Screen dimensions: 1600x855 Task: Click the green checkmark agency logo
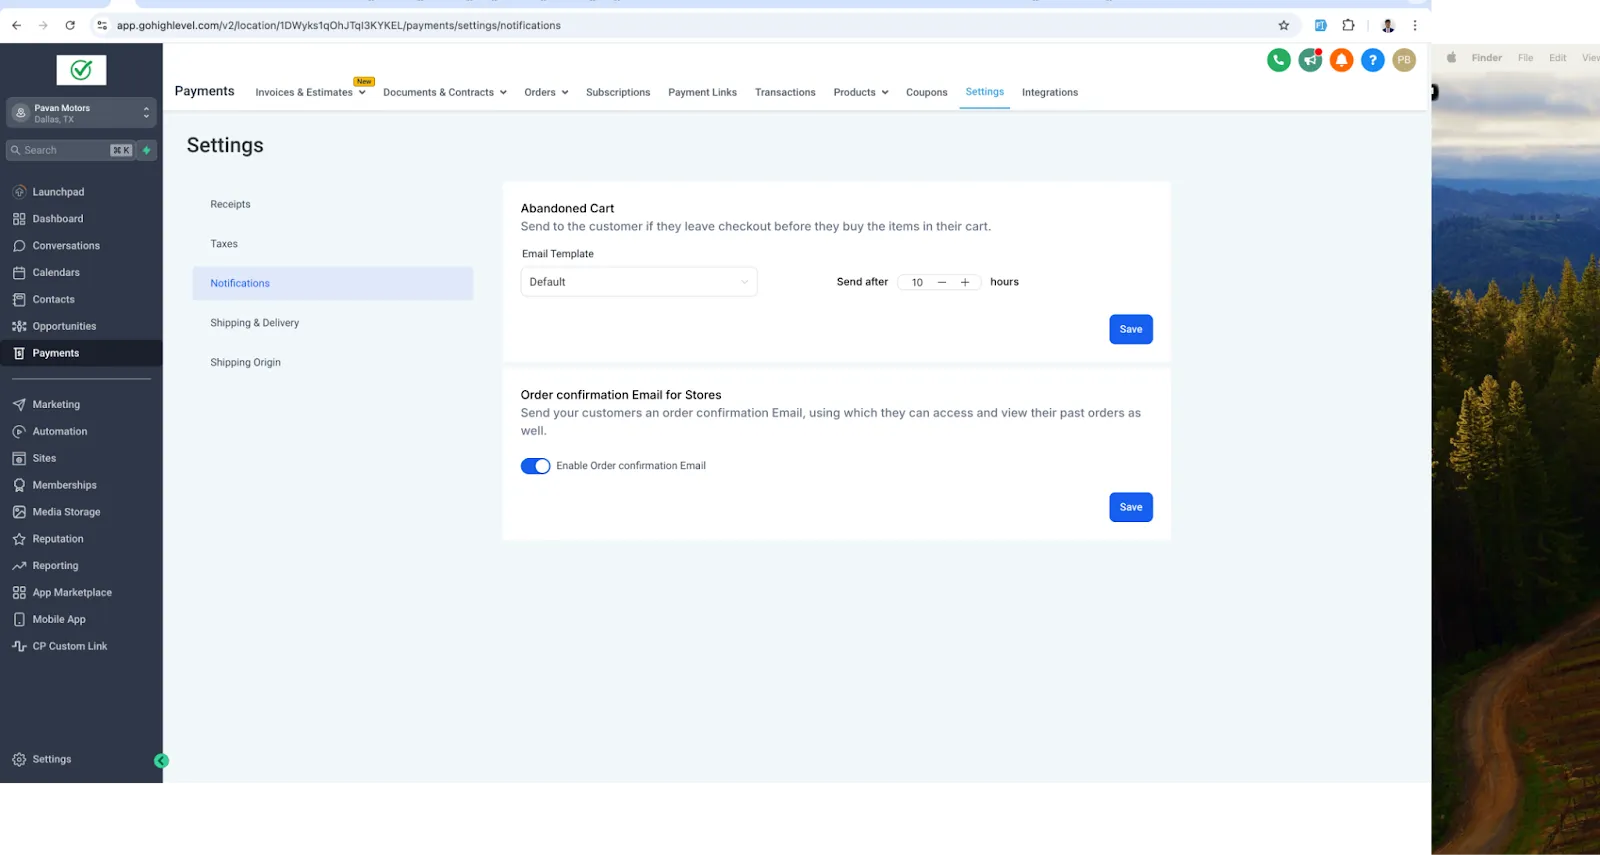click(81, 70)
